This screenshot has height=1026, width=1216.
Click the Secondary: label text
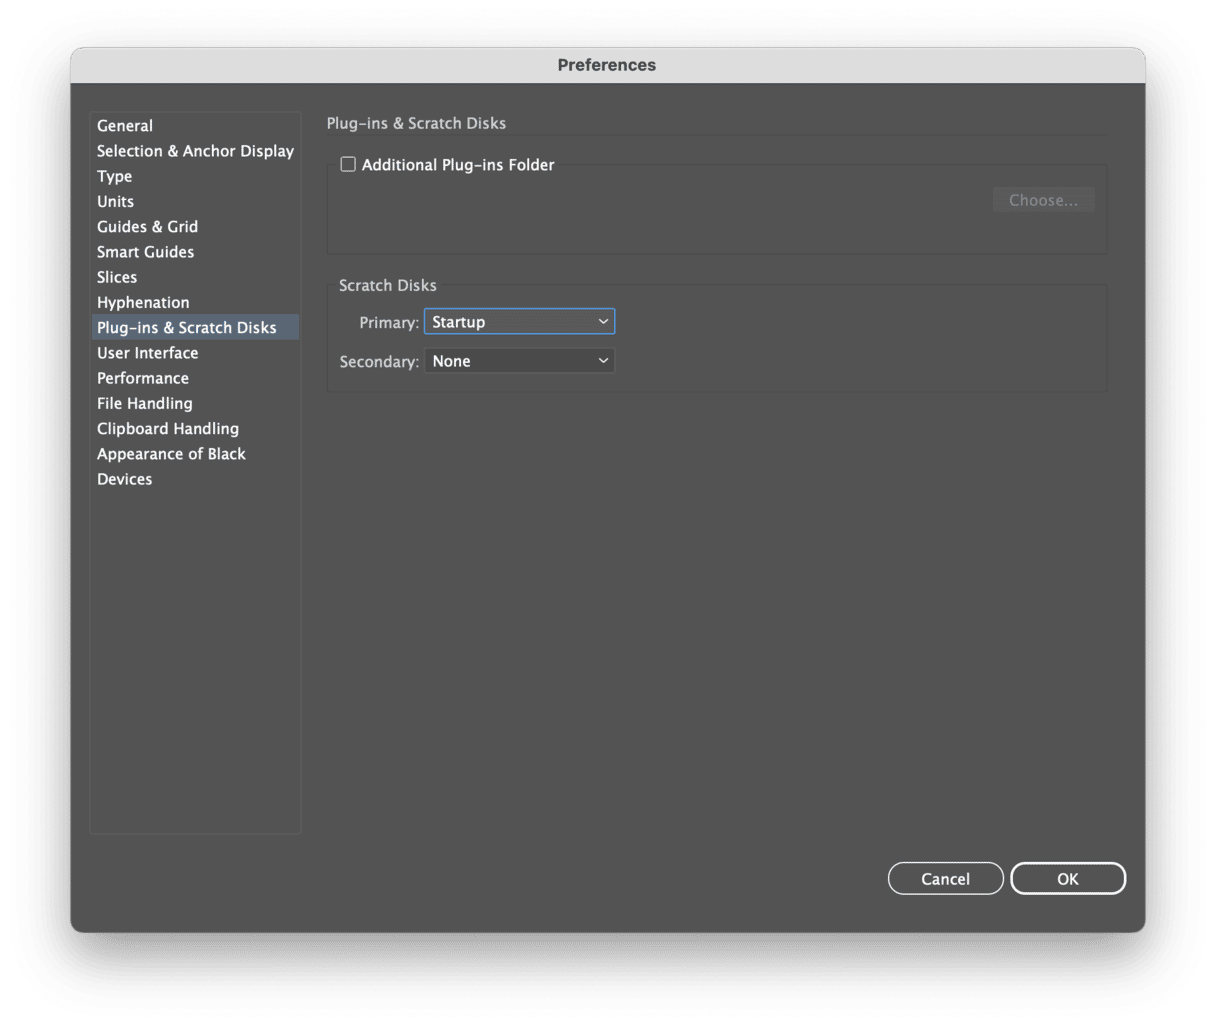pyautogui.click(x=379, y=361)
